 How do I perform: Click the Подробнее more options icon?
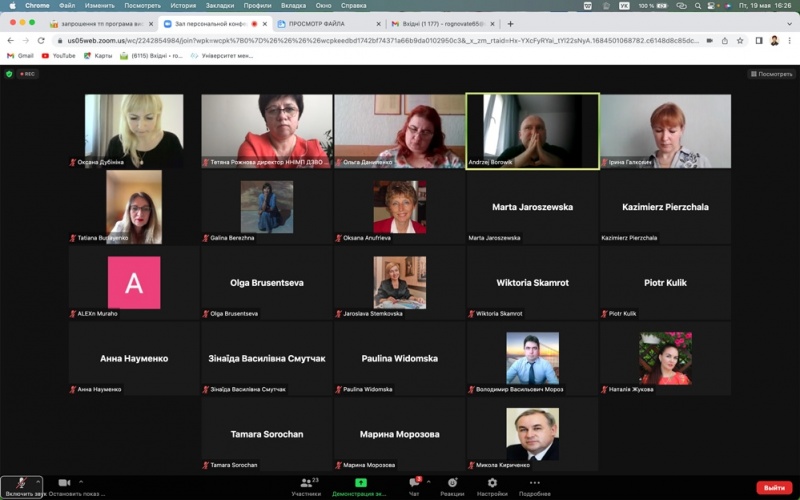click(x=534, y=484)
